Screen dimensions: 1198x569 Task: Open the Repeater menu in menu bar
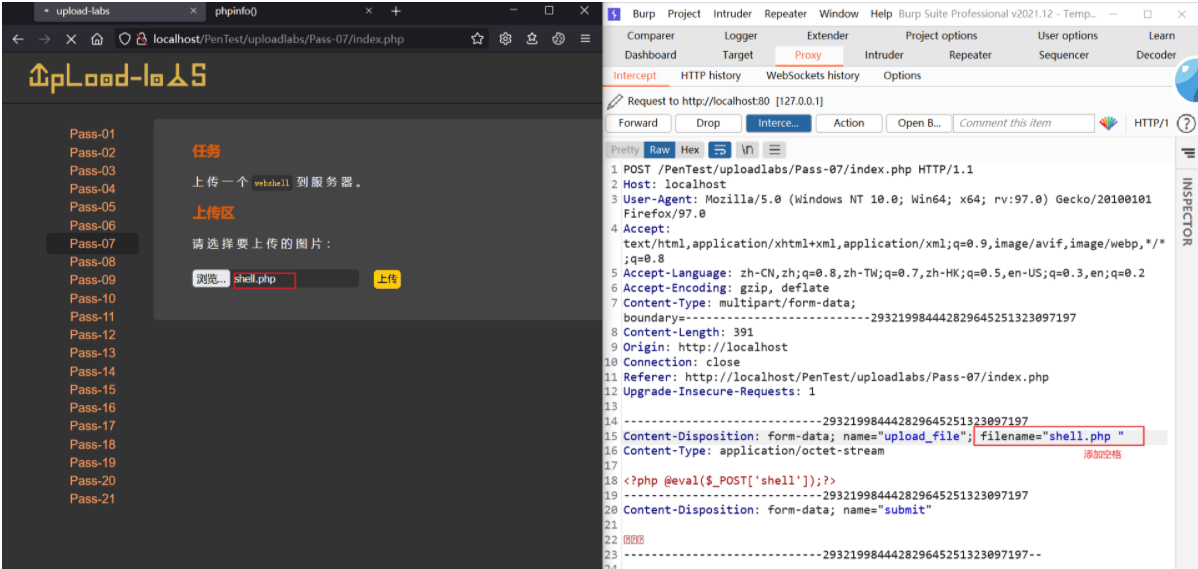[785, 14]
